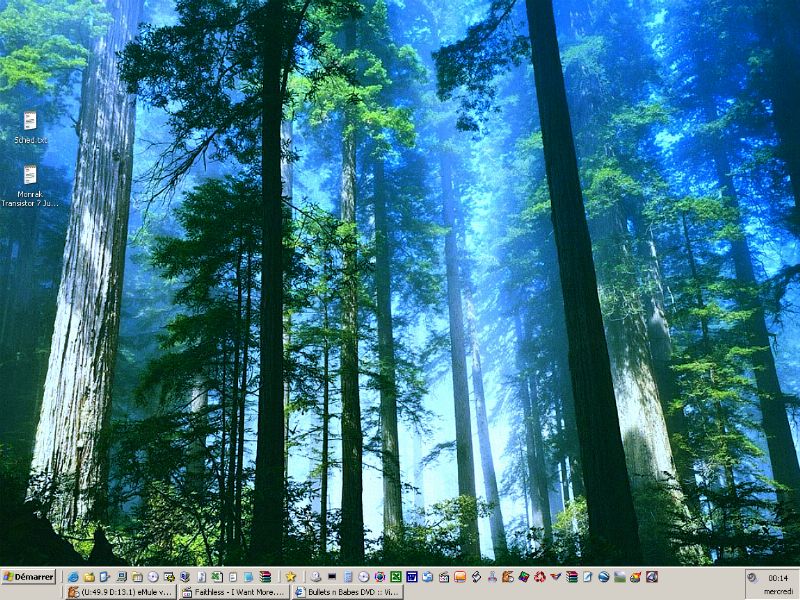Click the computer monitor quick launch icon

click(121, 577)
